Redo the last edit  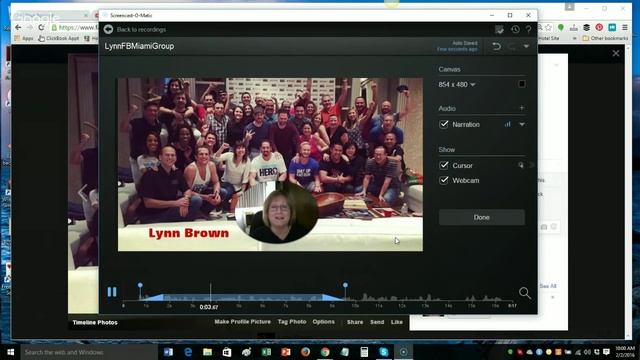coord(512,46)
